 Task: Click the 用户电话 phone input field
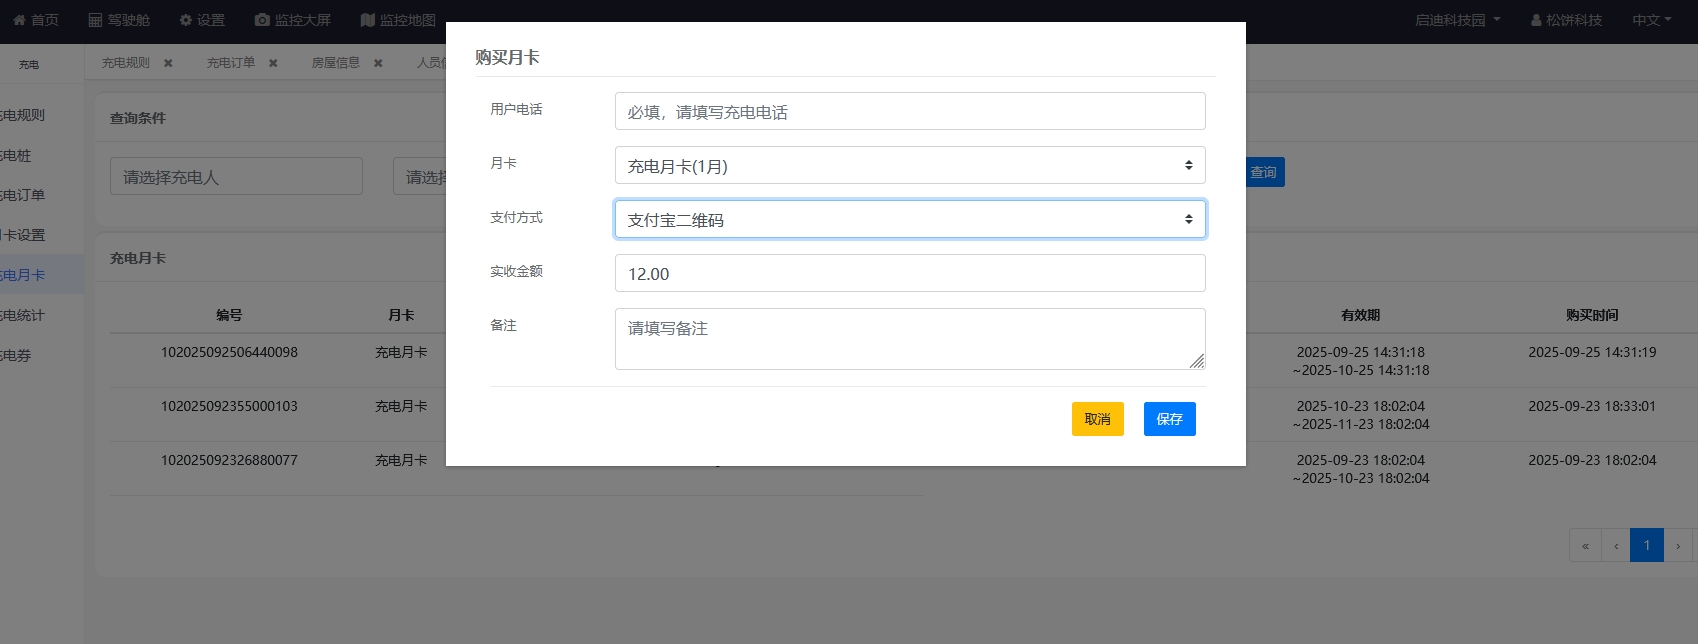[909, 112]
